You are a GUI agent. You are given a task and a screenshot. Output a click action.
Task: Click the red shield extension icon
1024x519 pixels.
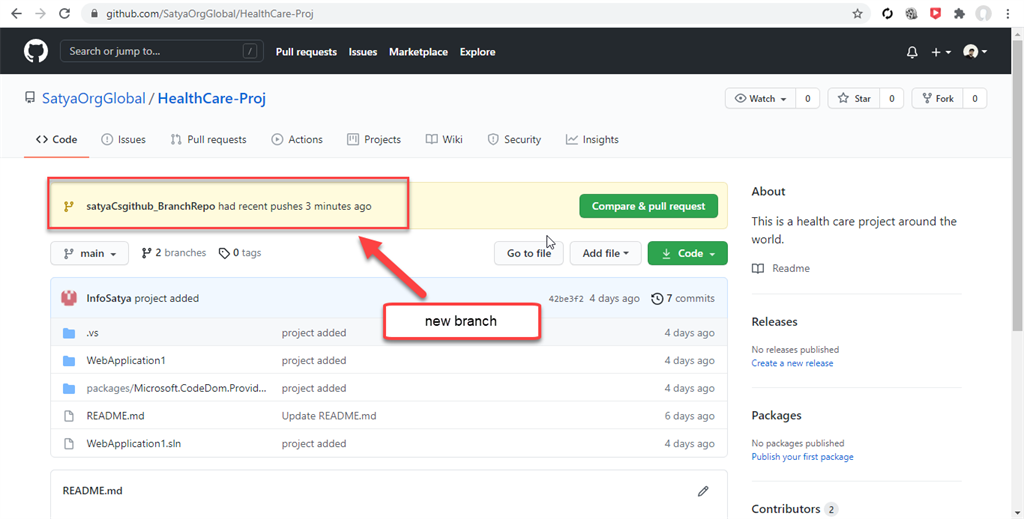935,13
